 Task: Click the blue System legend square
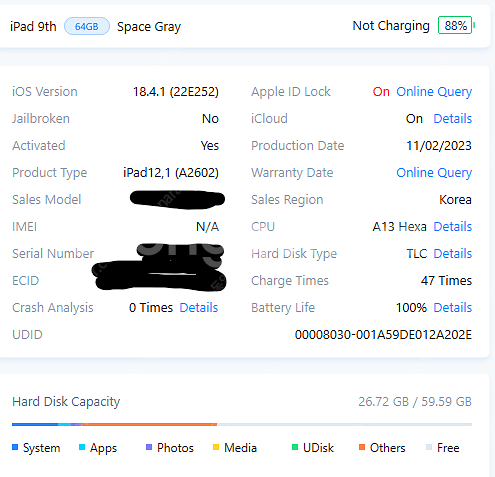[x=15, y=447]
